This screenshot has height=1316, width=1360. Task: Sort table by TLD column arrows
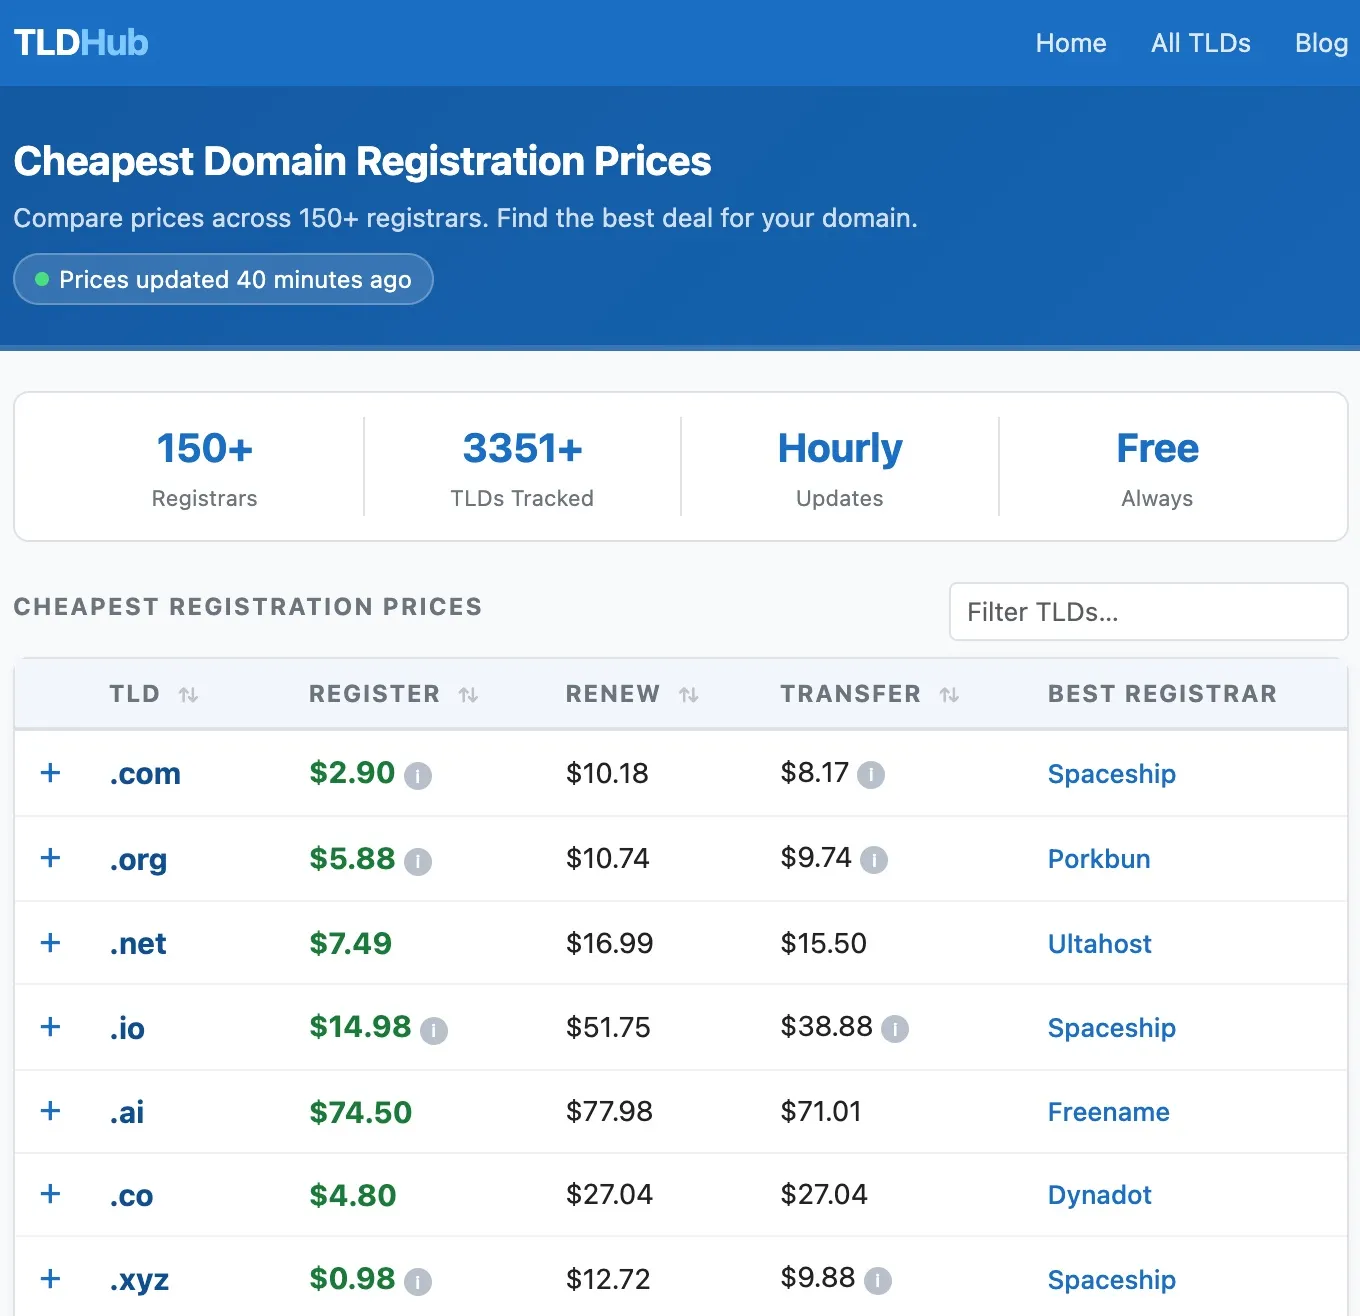188,694
